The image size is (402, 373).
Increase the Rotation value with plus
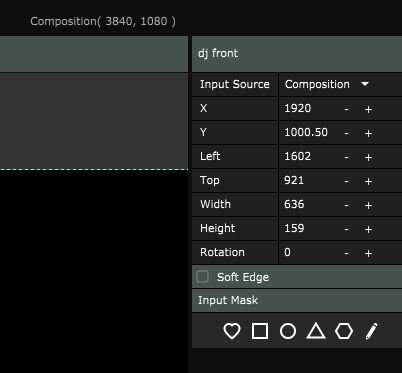click(x=368, y=253)
